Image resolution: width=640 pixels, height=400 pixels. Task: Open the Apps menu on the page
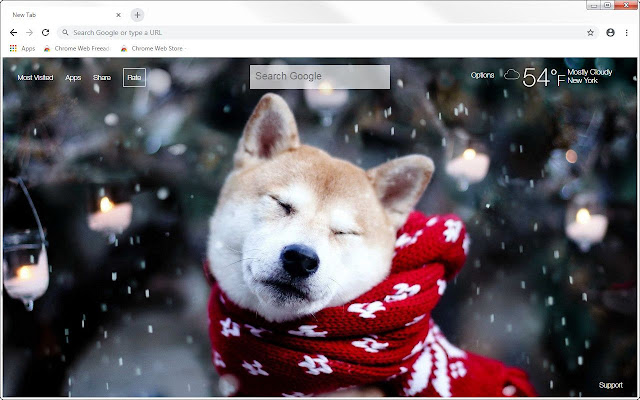click(x=73, y=78)
